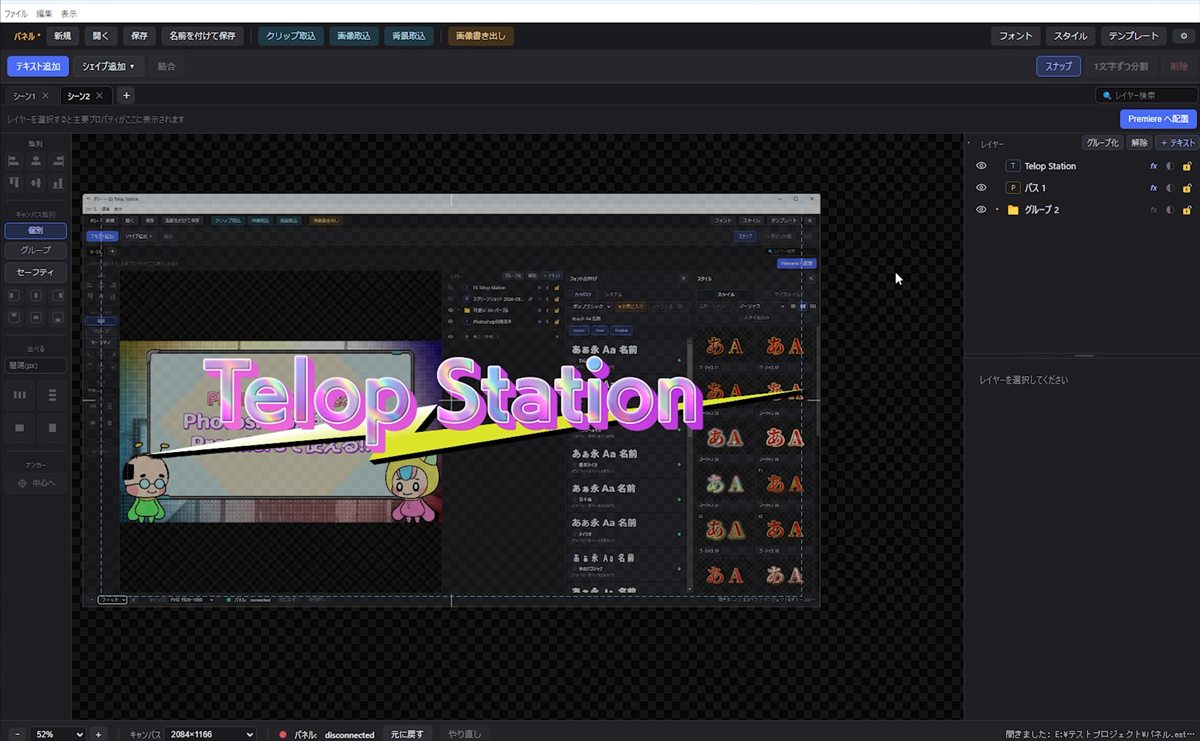This screenshot has width=1200, height=741.
Task: Zoom out with the minus button
Action: (17, 734)
